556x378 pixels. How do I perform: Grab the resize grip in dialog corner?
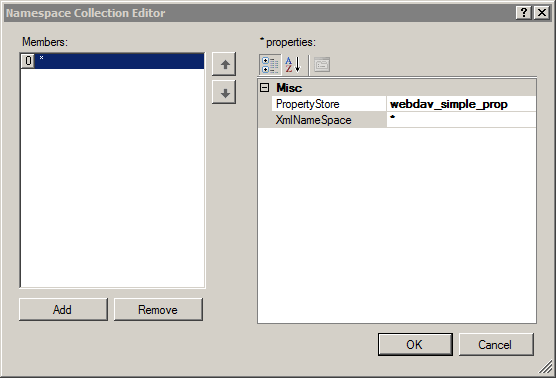pos(546,367)
